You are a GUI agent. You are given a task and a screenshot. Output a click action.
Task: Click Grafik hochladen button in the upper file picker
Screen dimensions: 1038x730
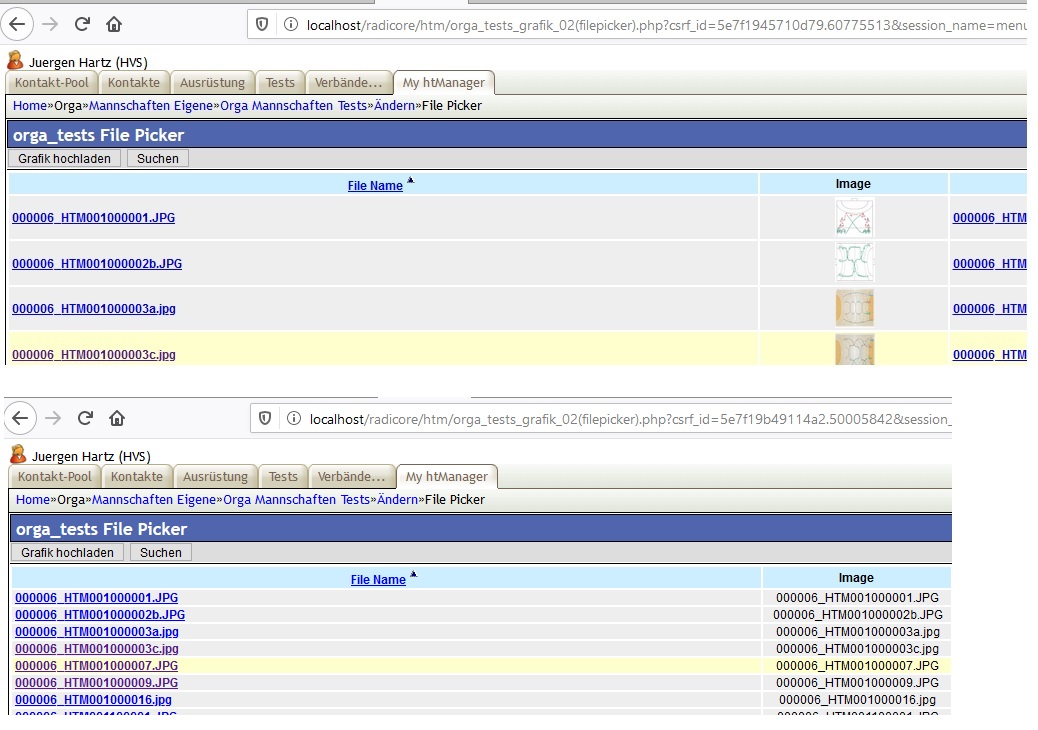tap(65, 158)
